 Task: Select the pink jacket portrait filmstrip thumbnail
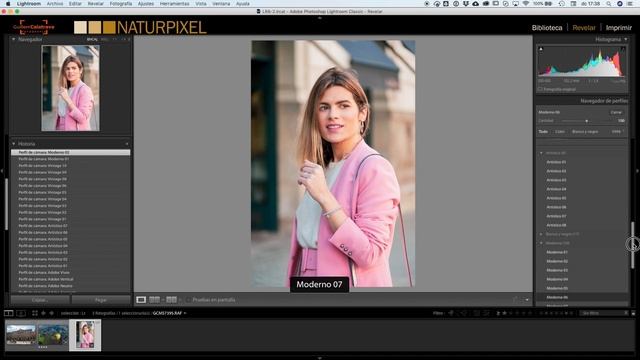85,335
